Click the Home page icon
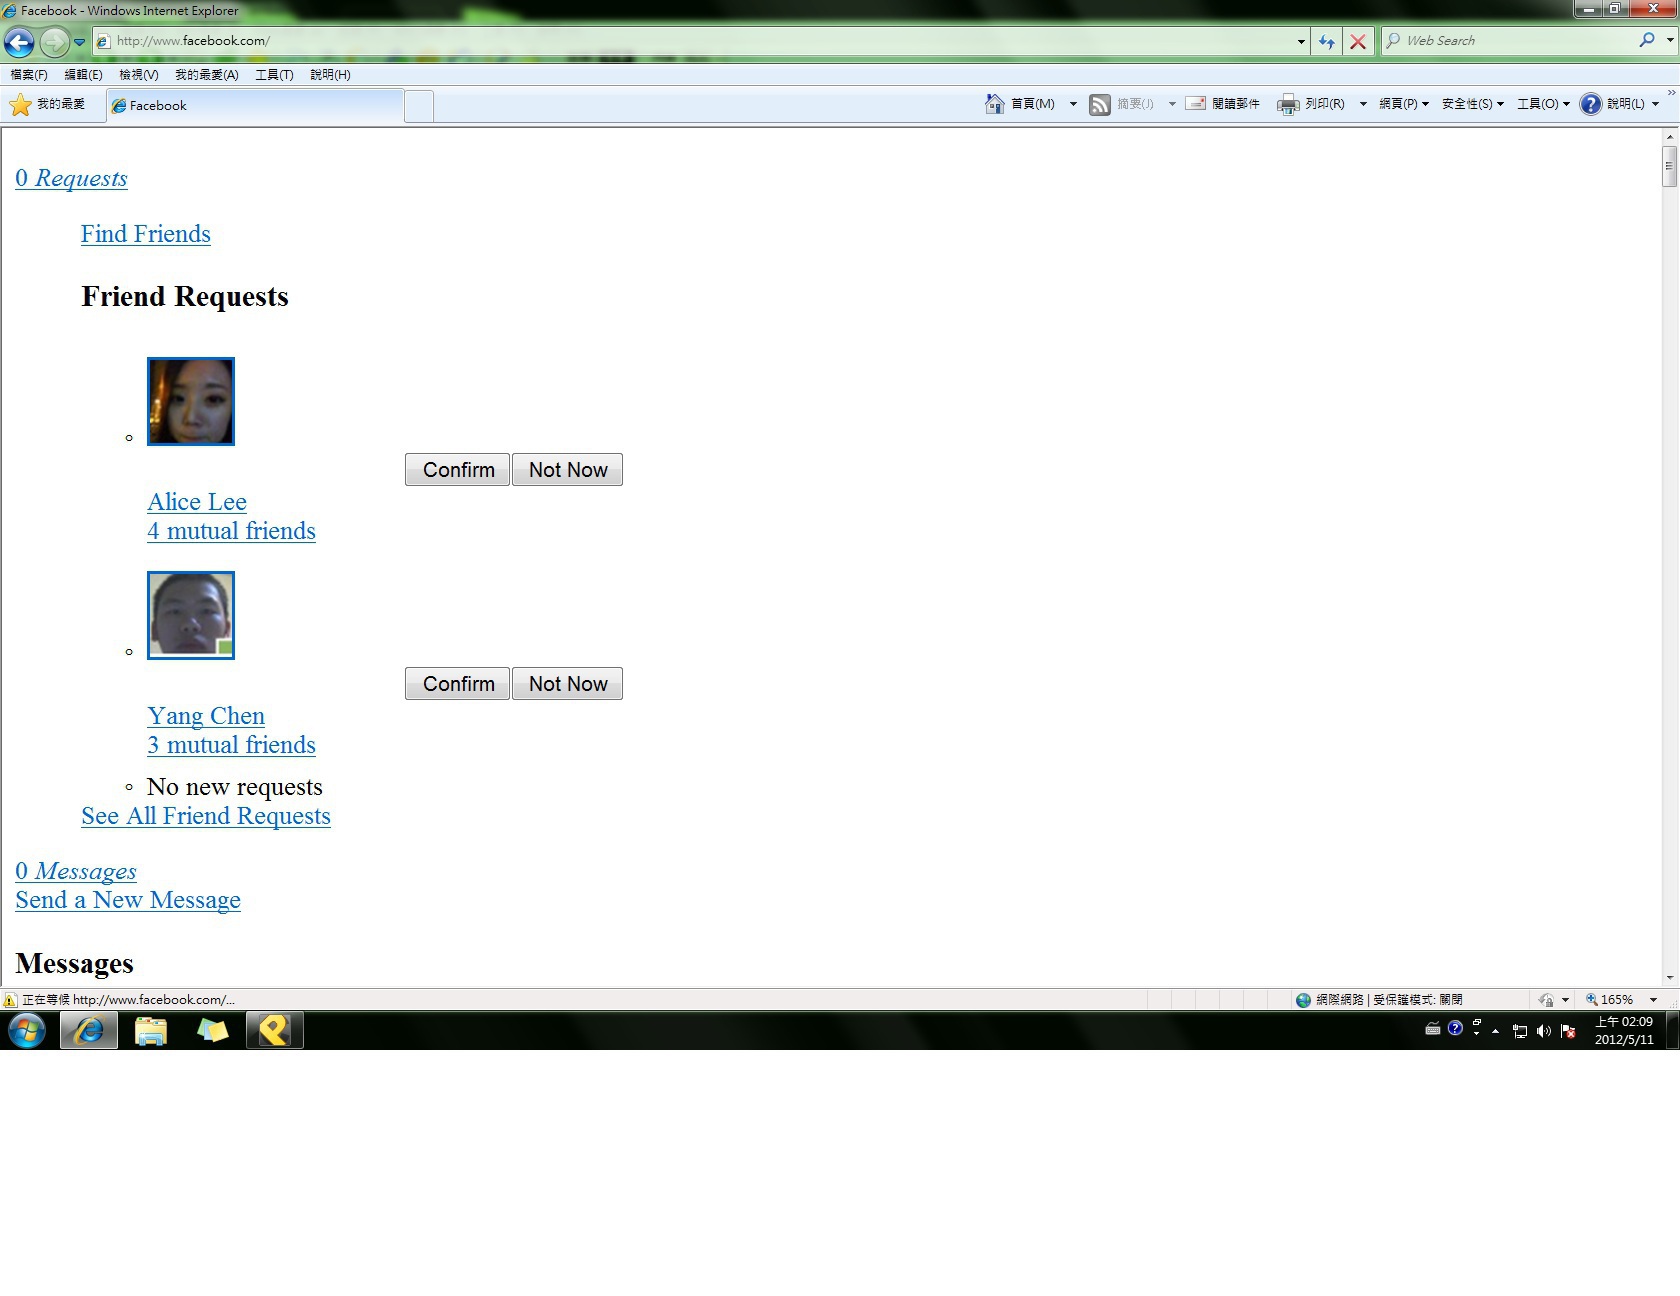This screenshot has width=1680, height=1296. coord(994,104)
